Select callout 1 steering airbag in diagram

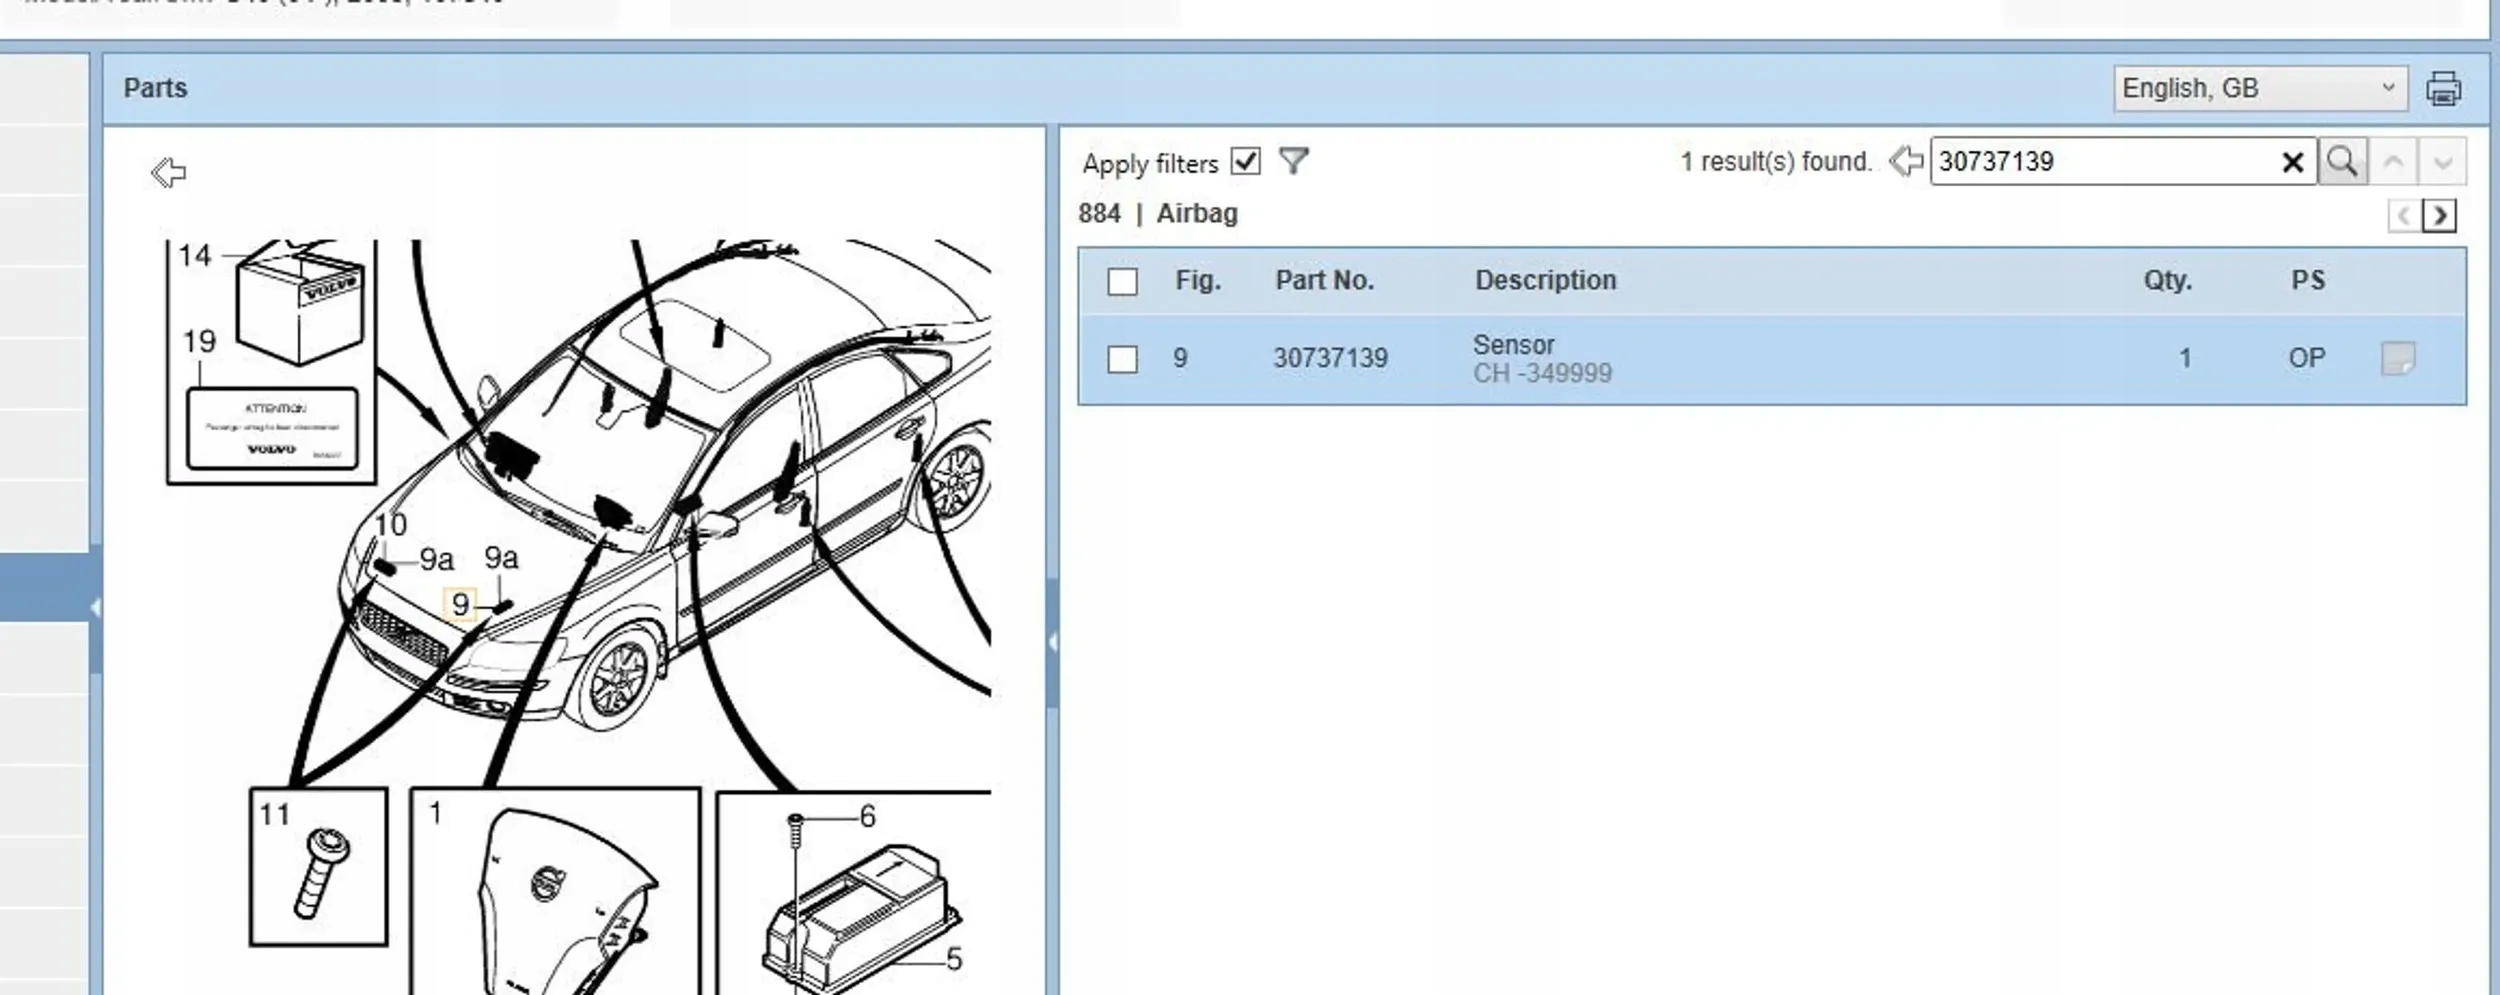[x=435, y=813]
